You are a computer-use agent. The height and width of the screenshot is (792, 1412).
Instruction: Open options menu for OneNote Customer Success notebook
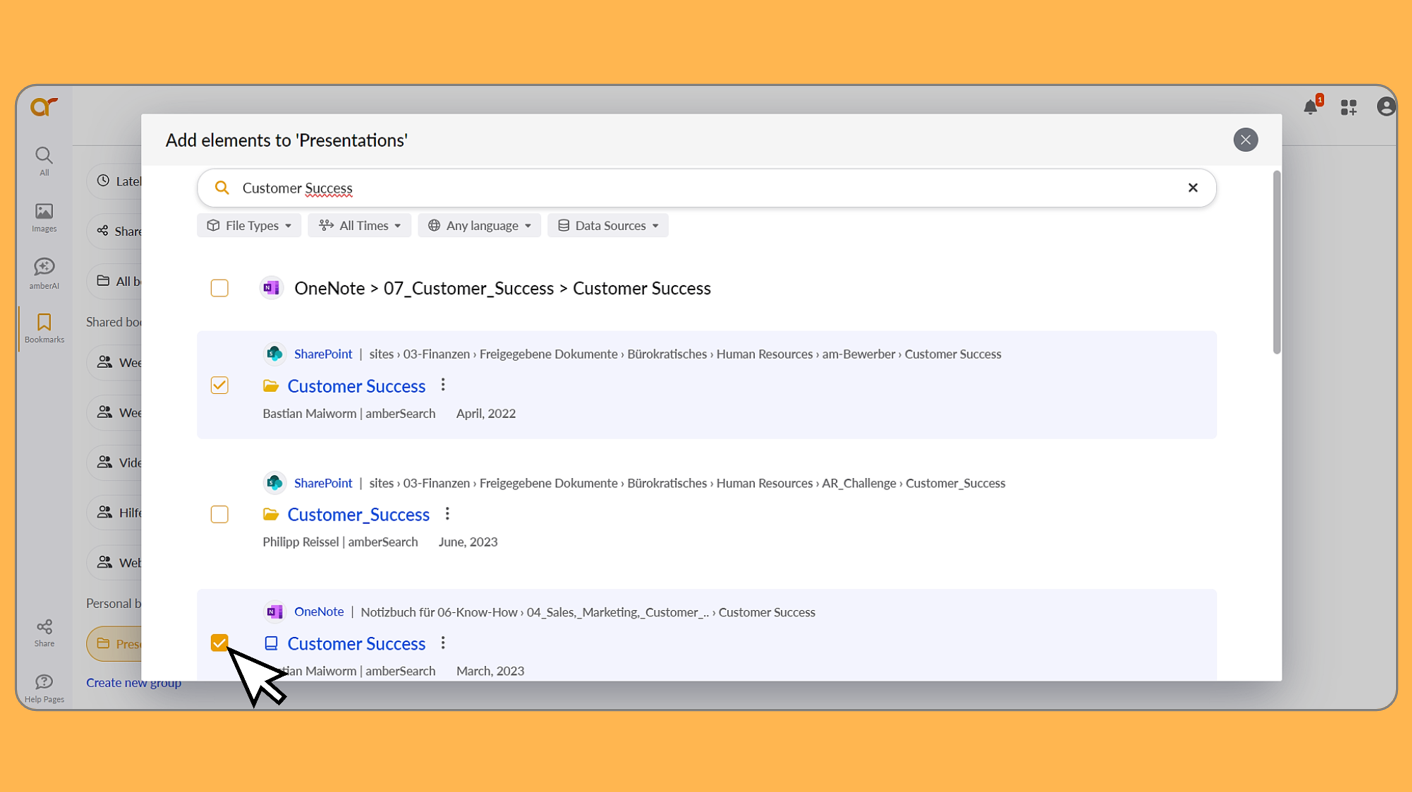point(443,643)
